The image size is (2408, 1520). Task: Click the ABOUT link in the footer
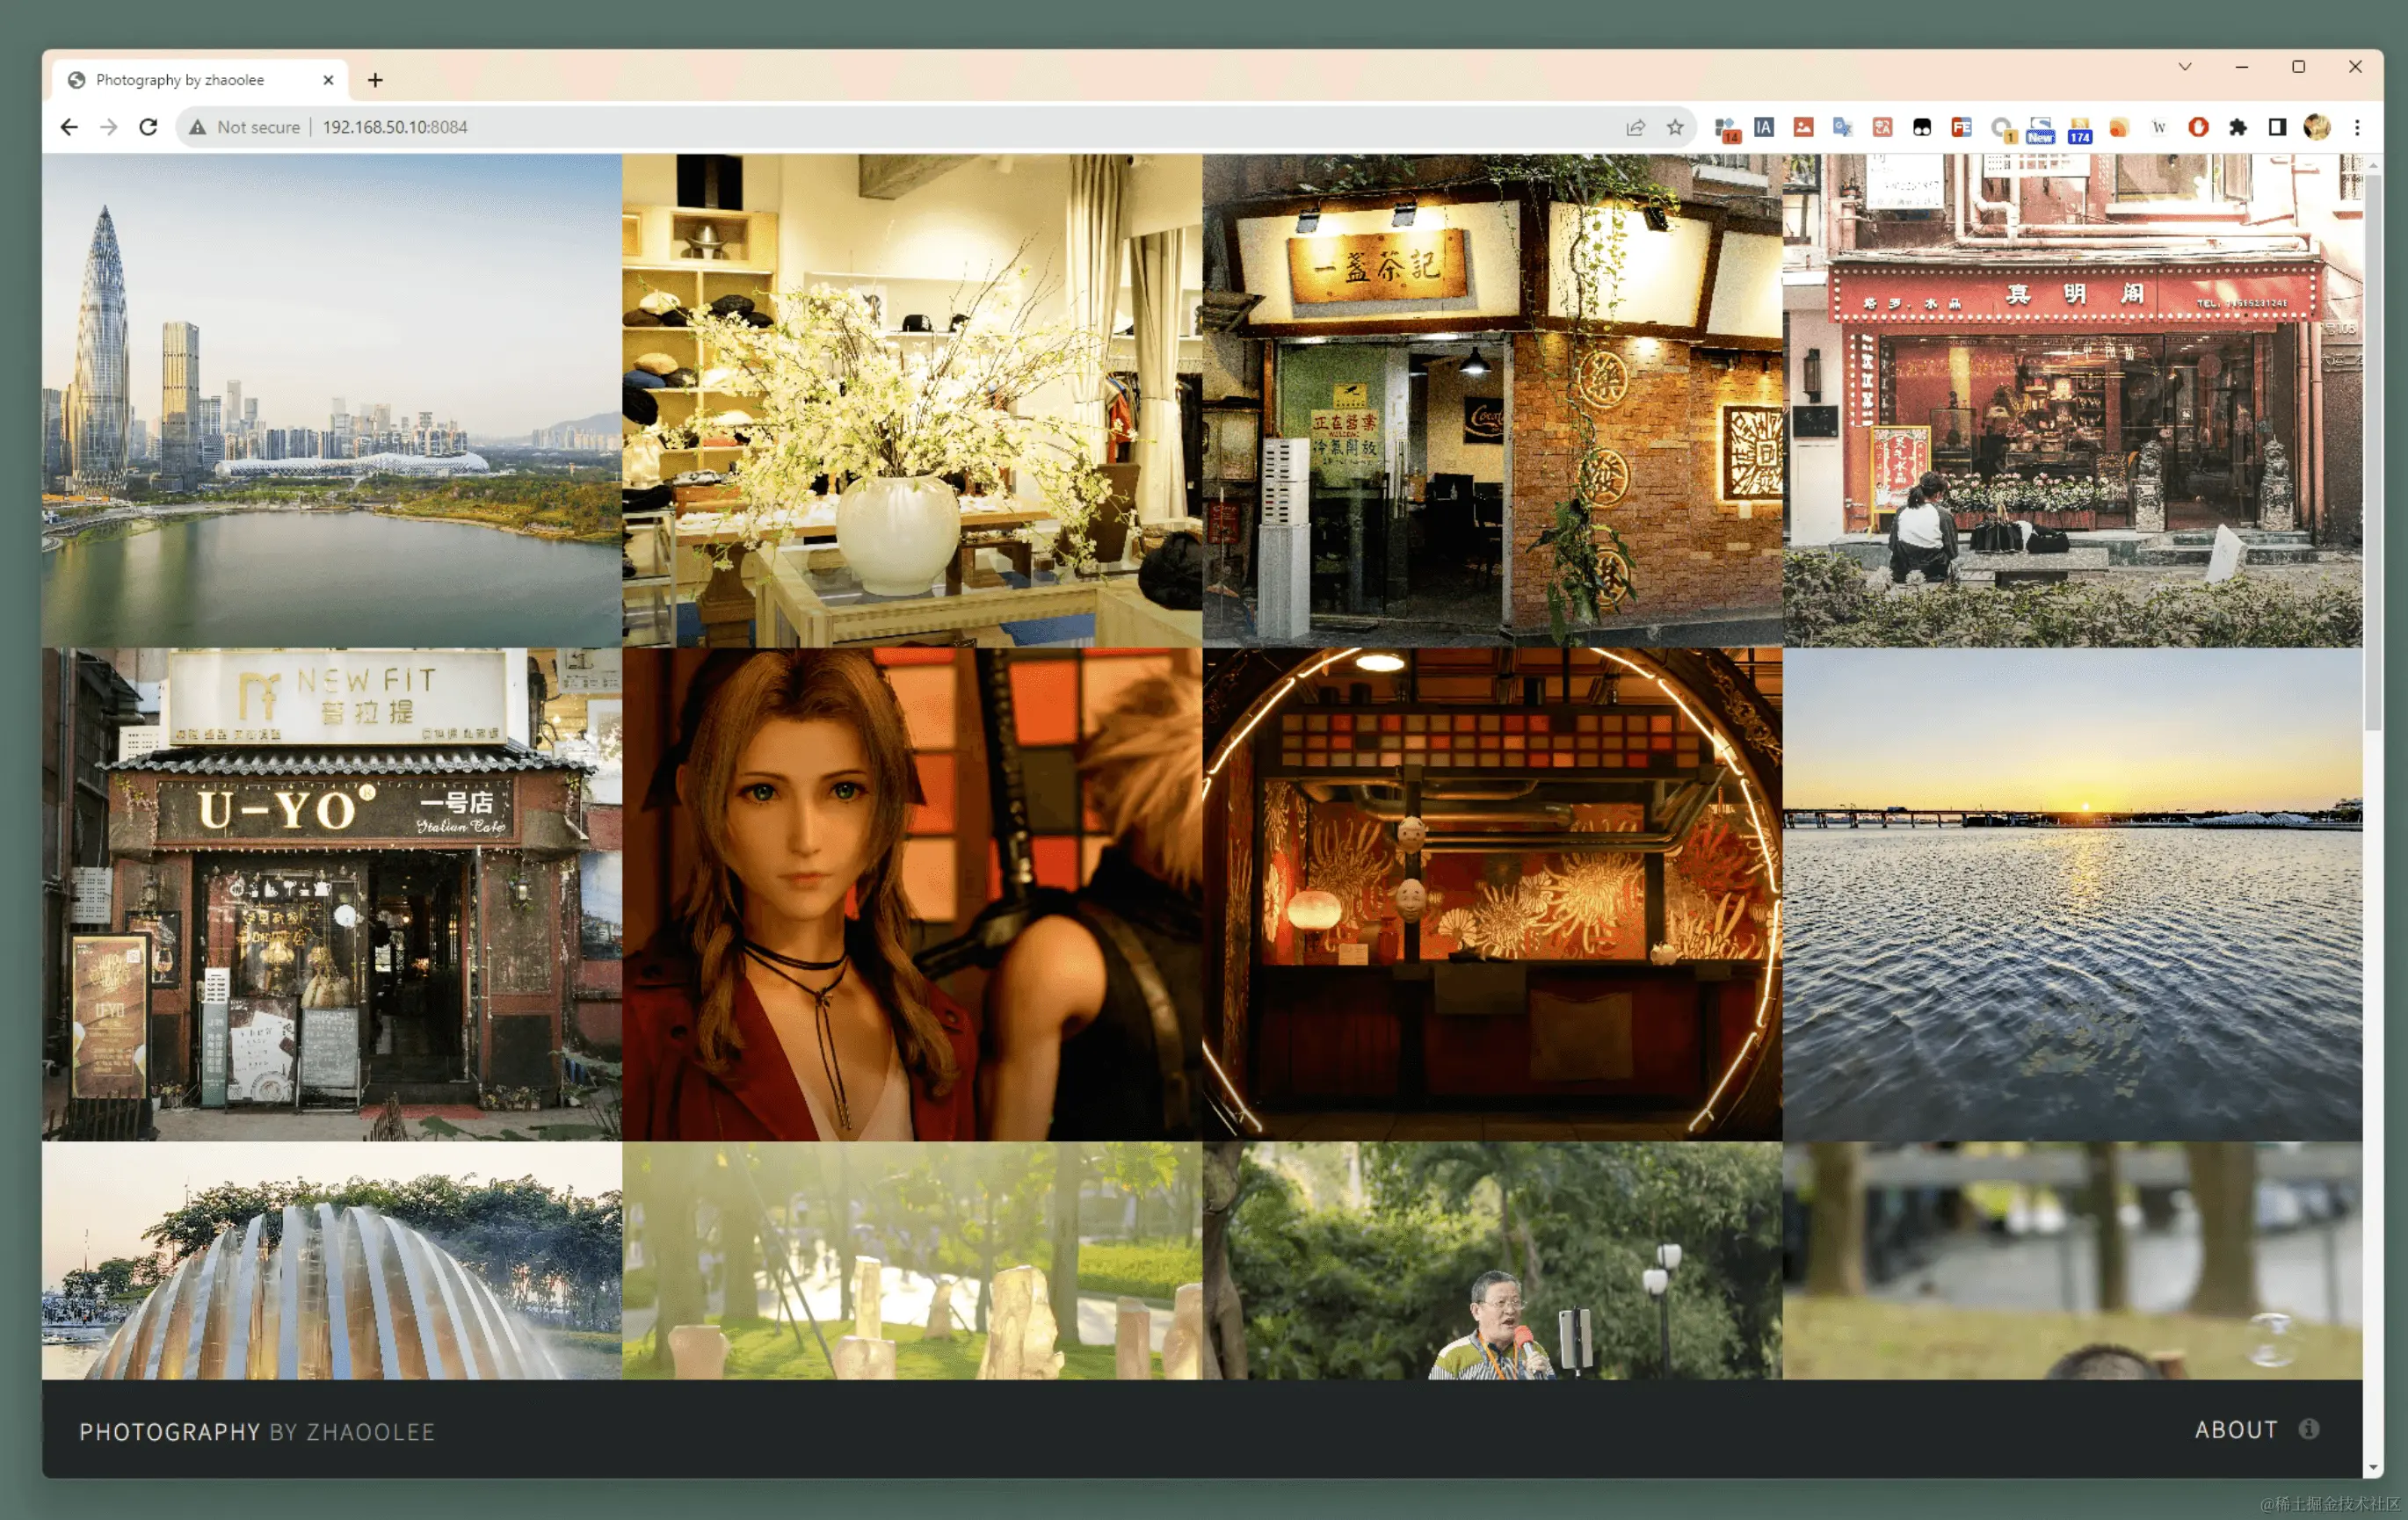click(2236, 1430)
